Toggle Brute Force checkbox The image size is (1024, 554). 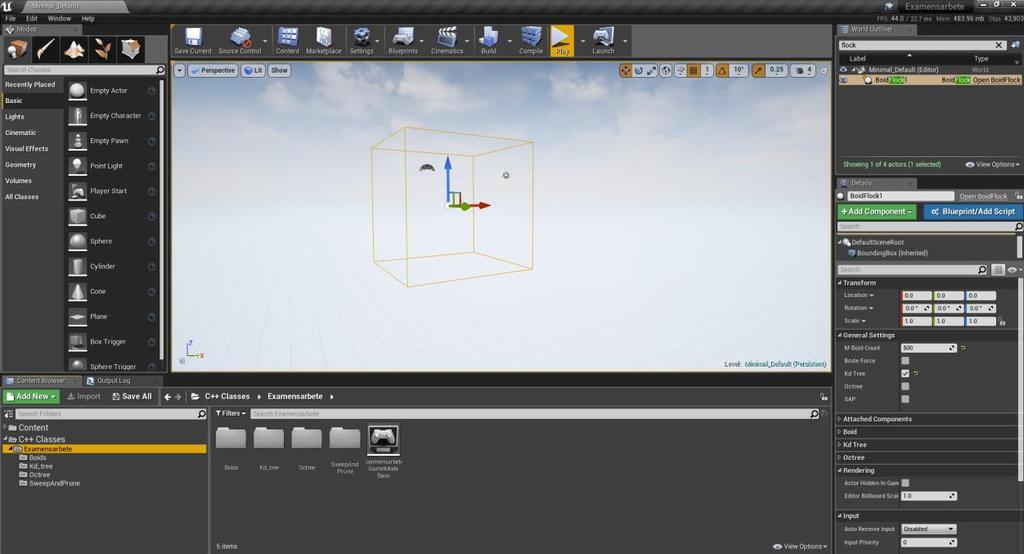pos(905,361)
